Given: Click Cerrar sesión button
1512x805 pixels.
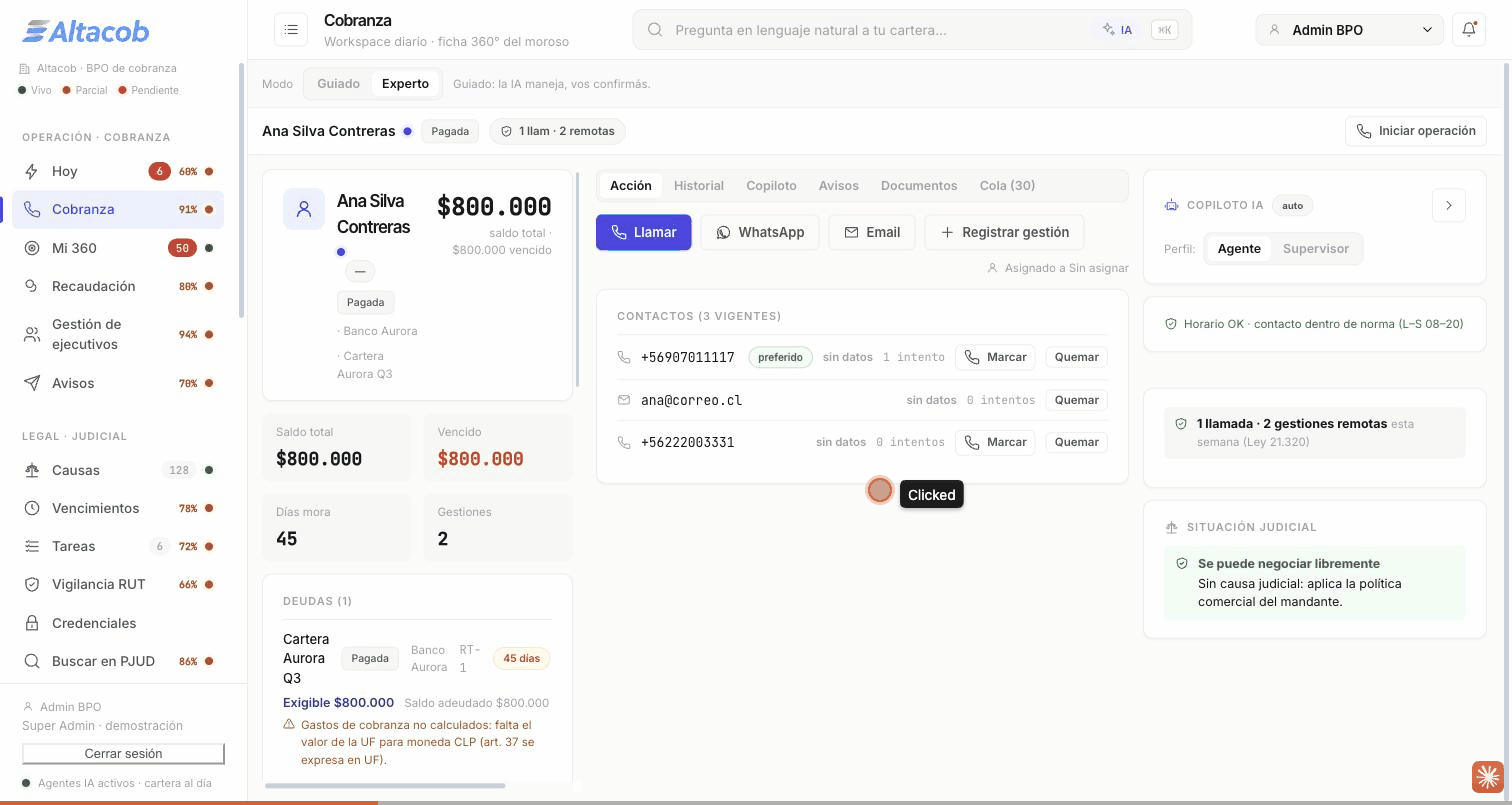Looking at the screenshot, I should tap(123, 754).
